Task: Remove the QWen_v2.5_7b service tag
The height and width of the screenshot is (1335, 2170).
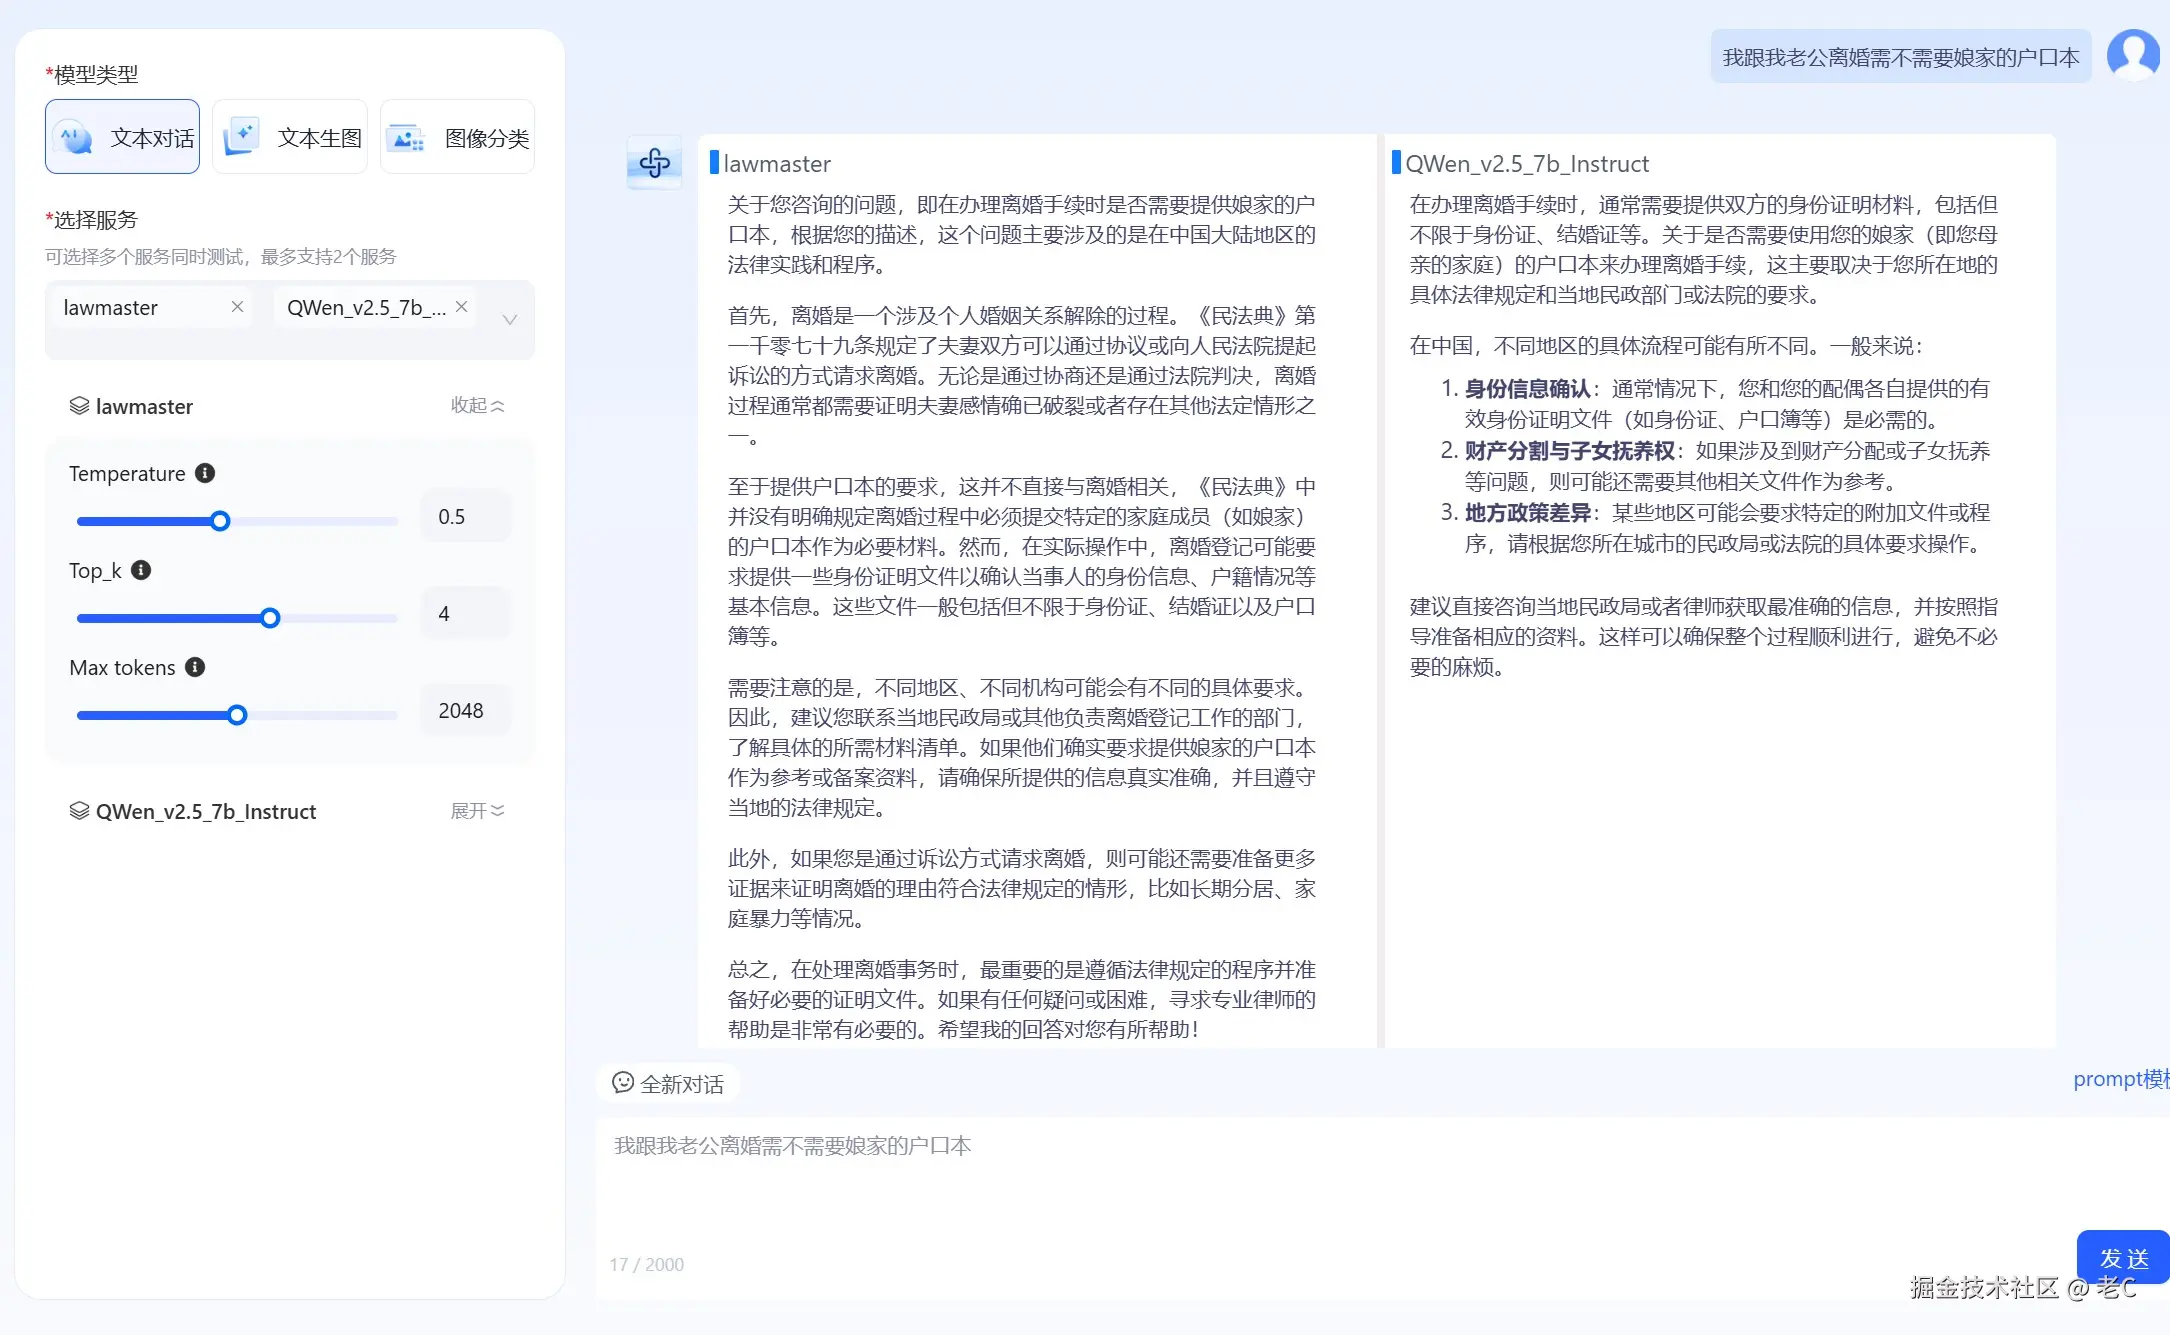Action: pos(461,307)
